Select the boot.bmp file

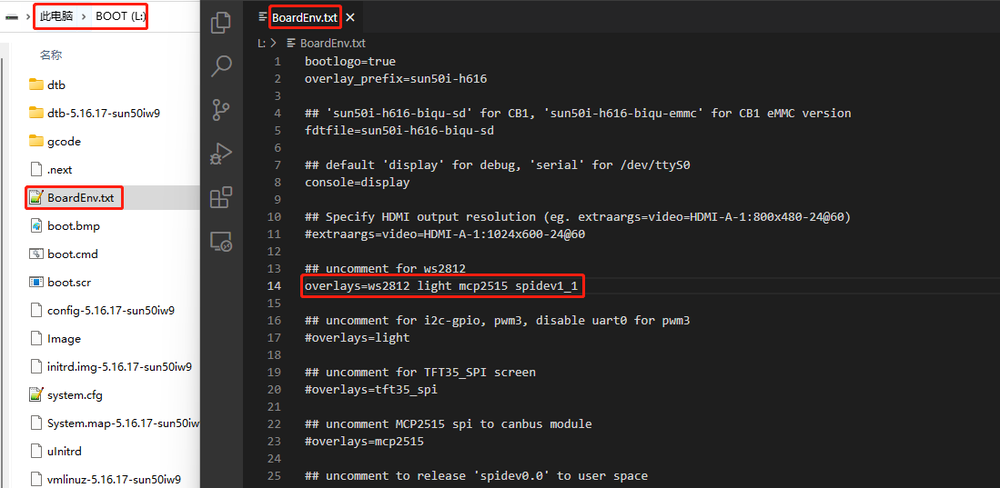point(73,226)
